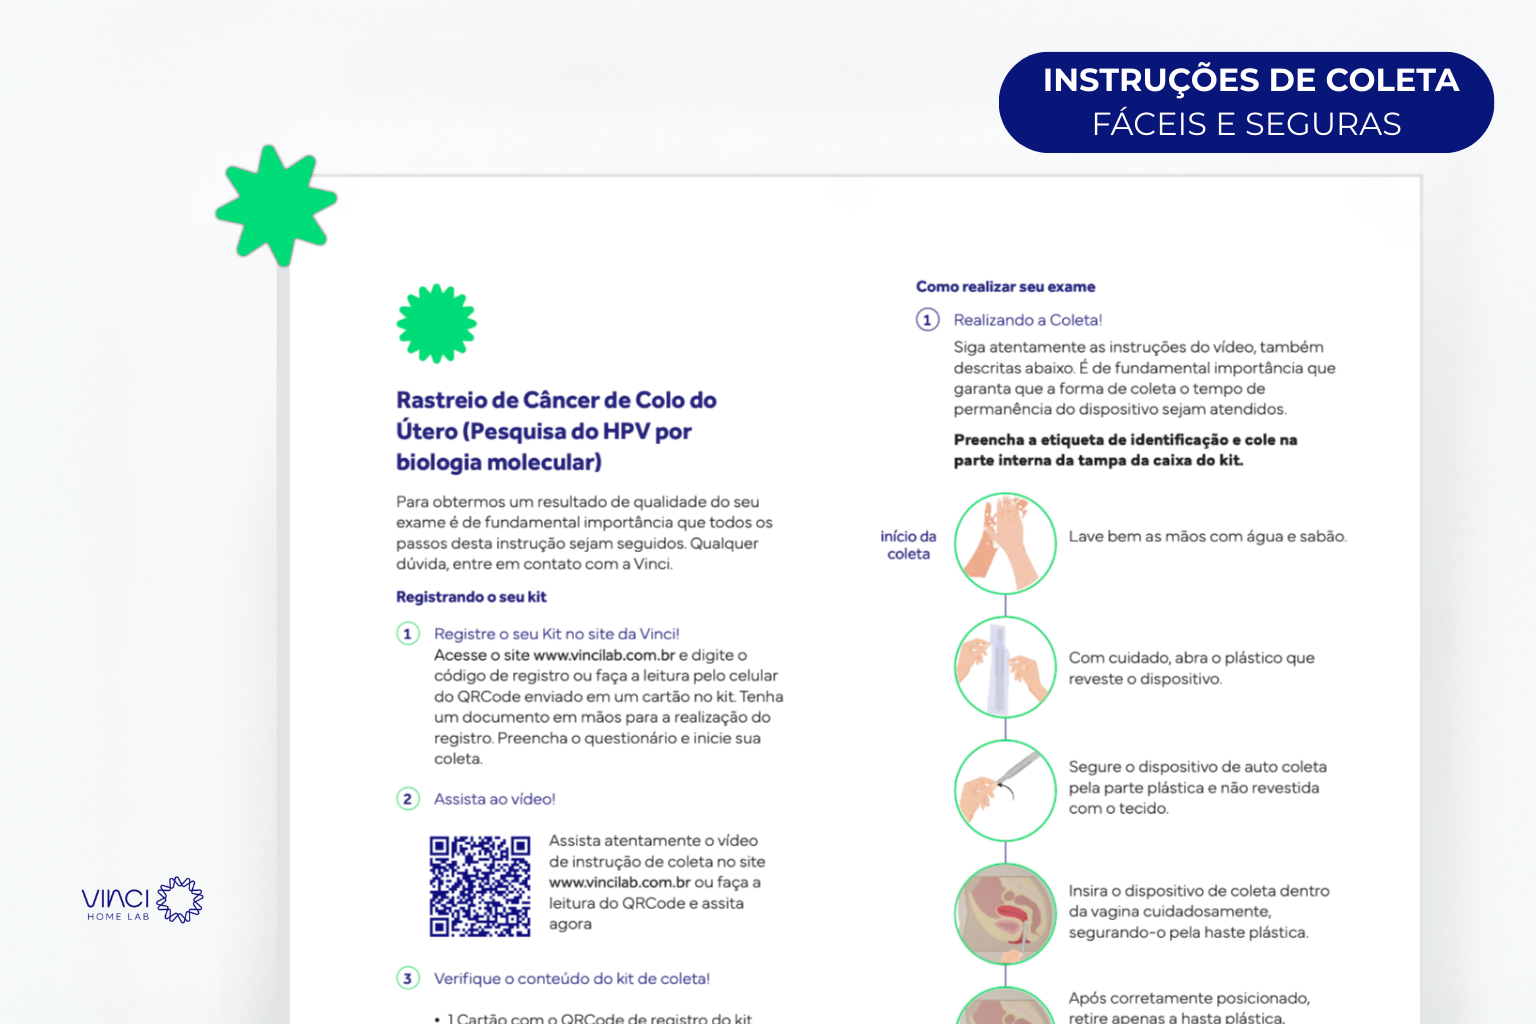
Task: Click the step 2 circle beside 'Assista ao vídeo!'
Action: click(x=408, y=799)
